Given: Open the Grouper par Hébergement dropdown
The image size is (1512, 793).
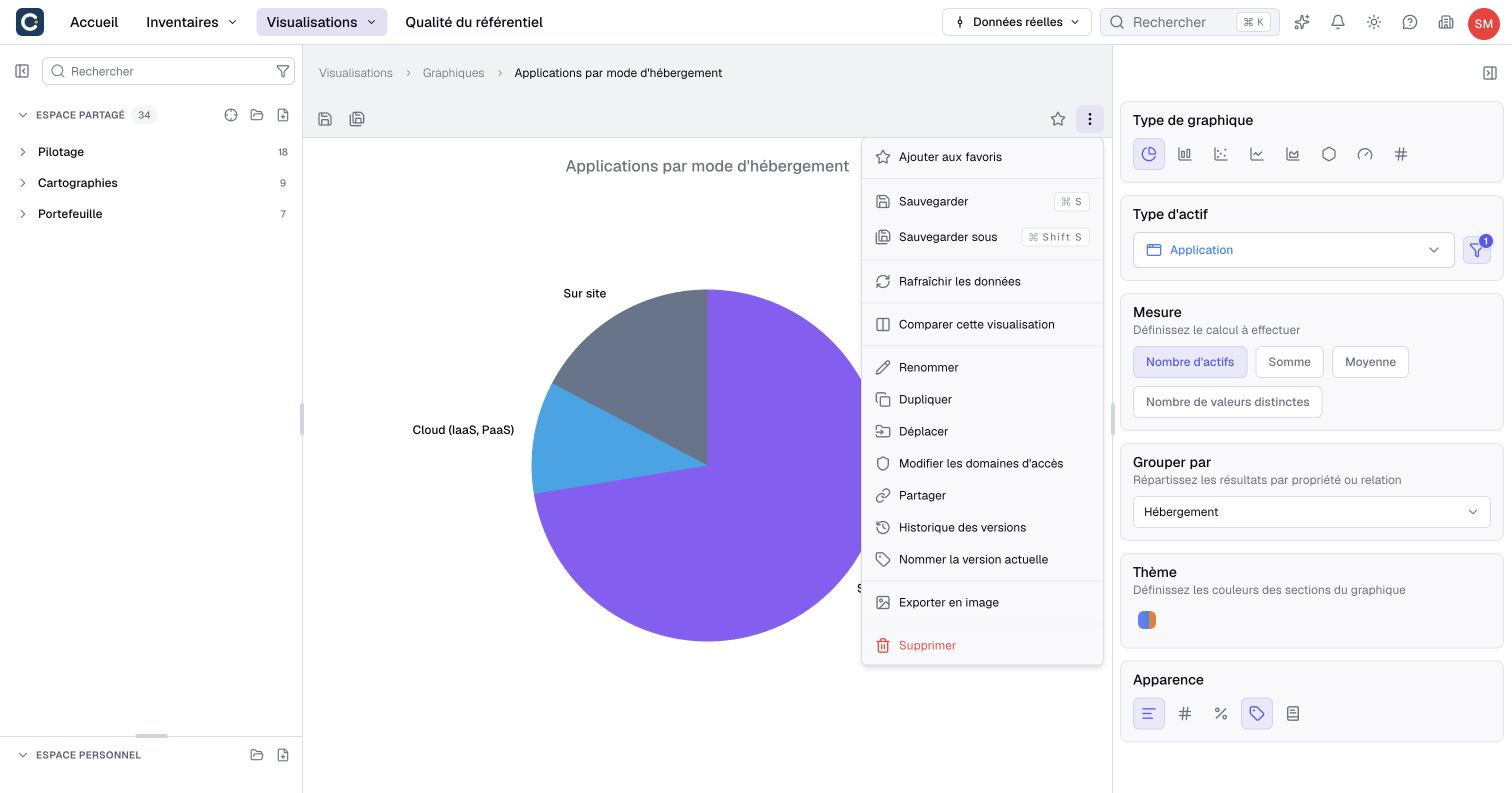Looking at the screenshot, I should tap(1311, 512).
